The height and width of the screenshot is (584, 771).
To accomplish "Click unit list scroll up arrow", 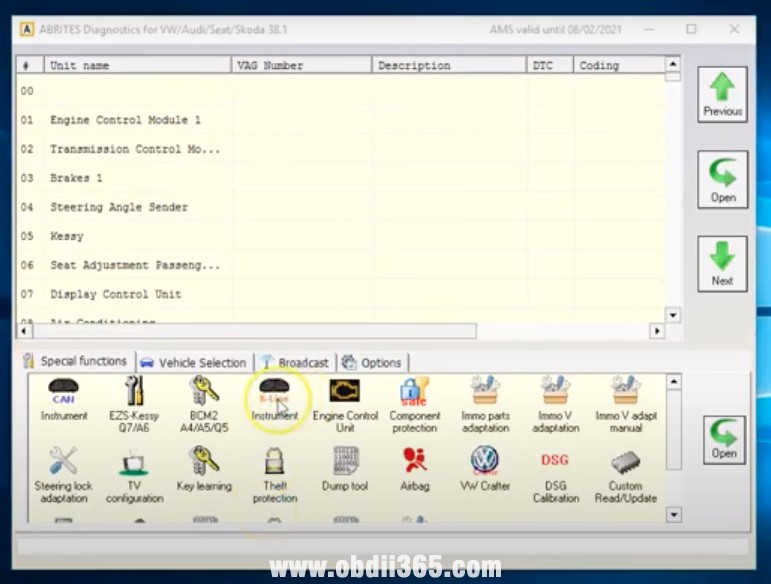I will [x=673, y=63].
